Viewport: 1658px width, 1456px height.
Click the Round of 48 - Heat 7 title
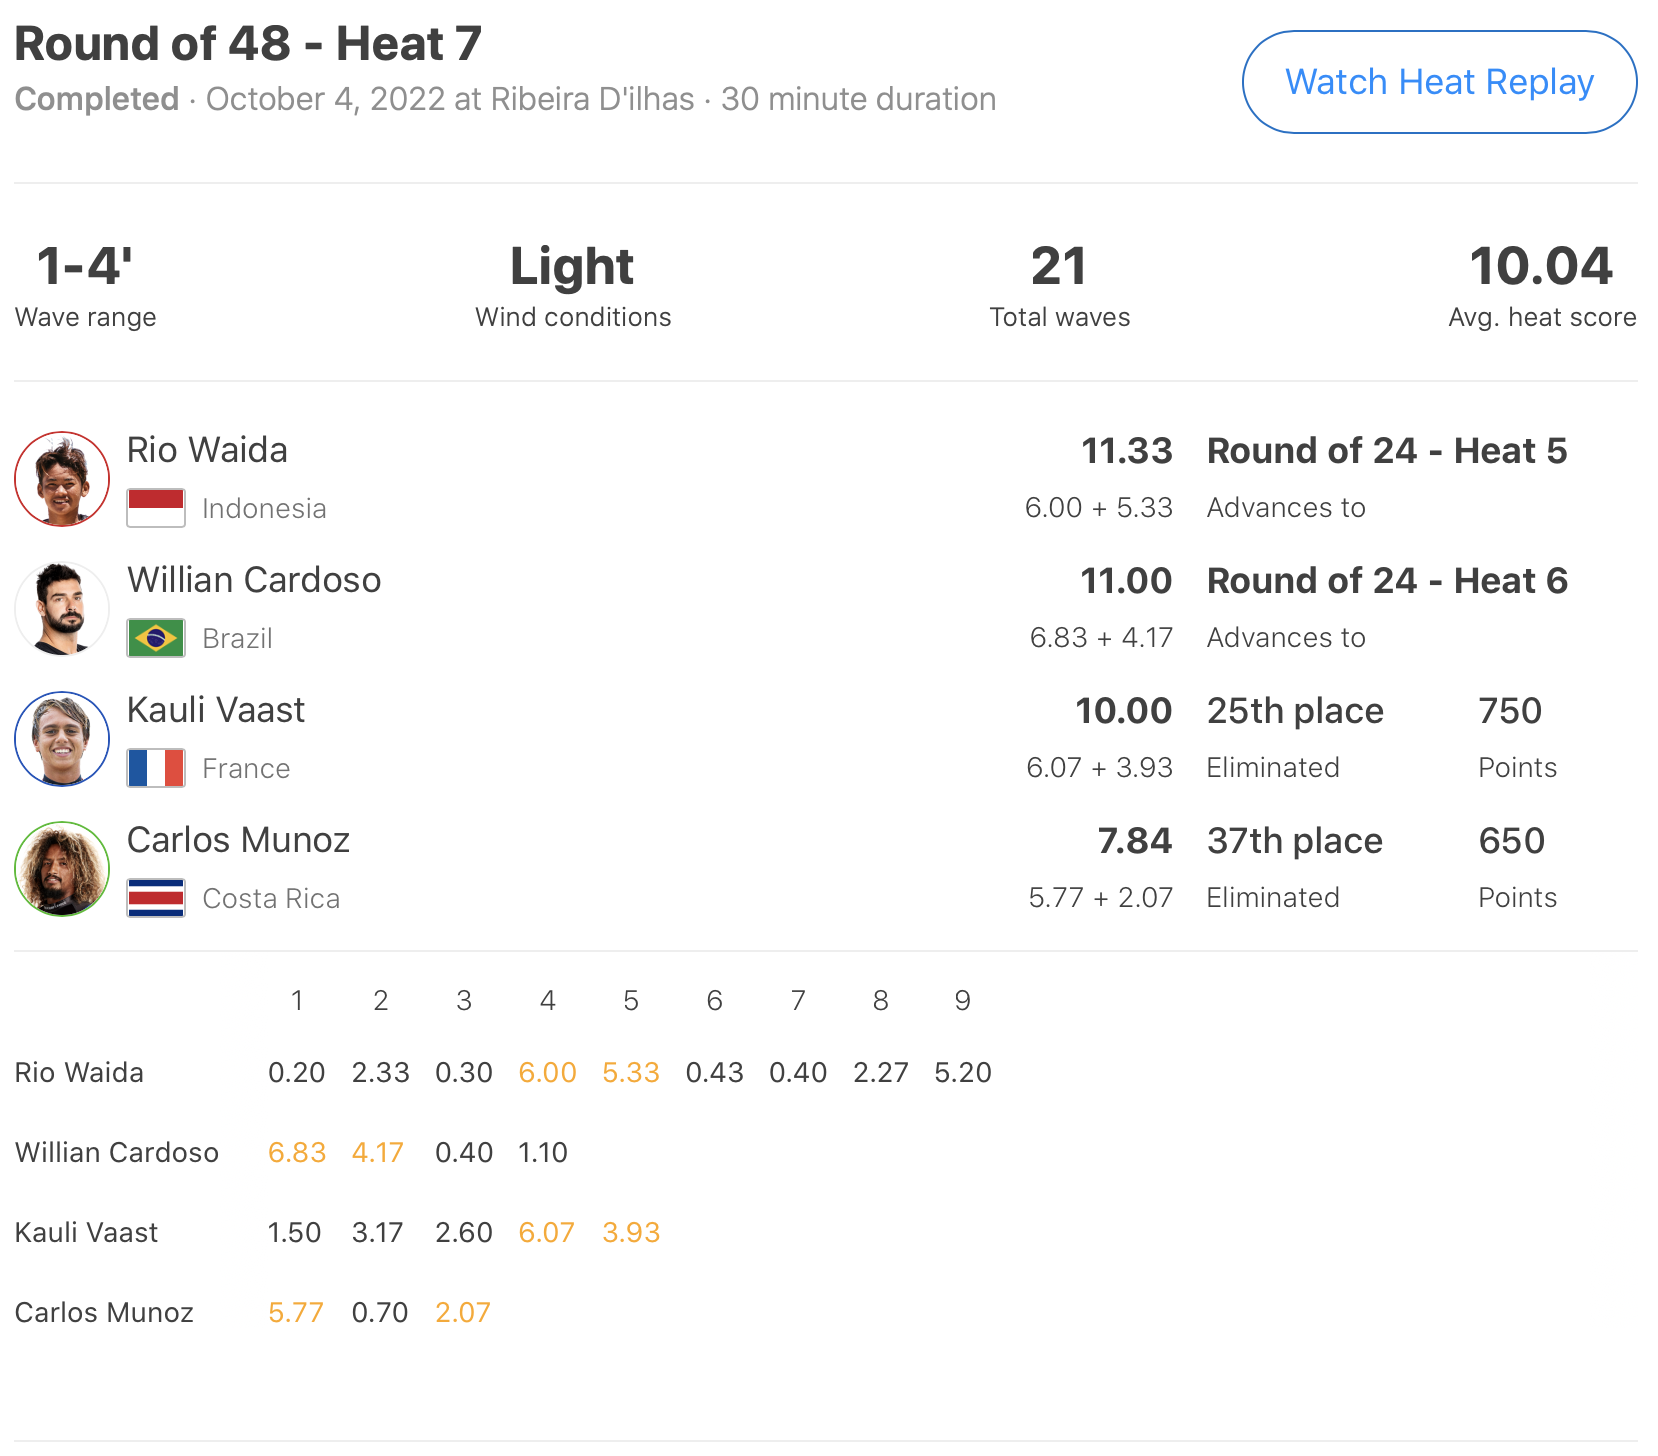coord(248,44)
